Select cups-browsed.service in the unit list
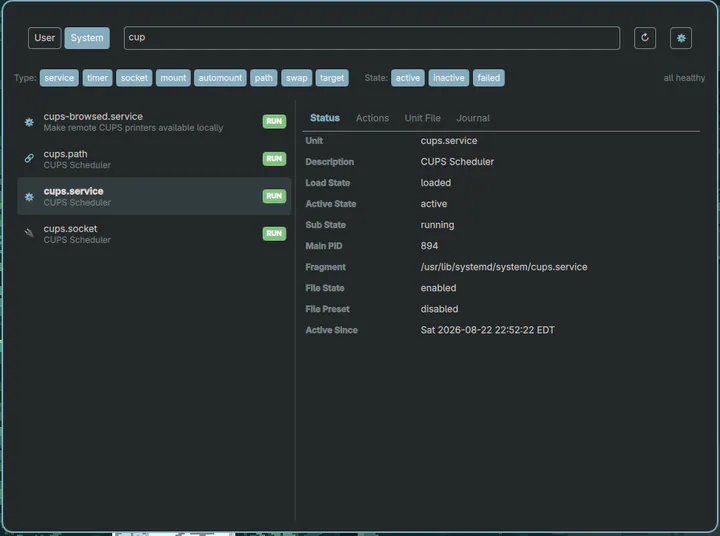This screenshot has width=720, height=536. tap(154, 122)
